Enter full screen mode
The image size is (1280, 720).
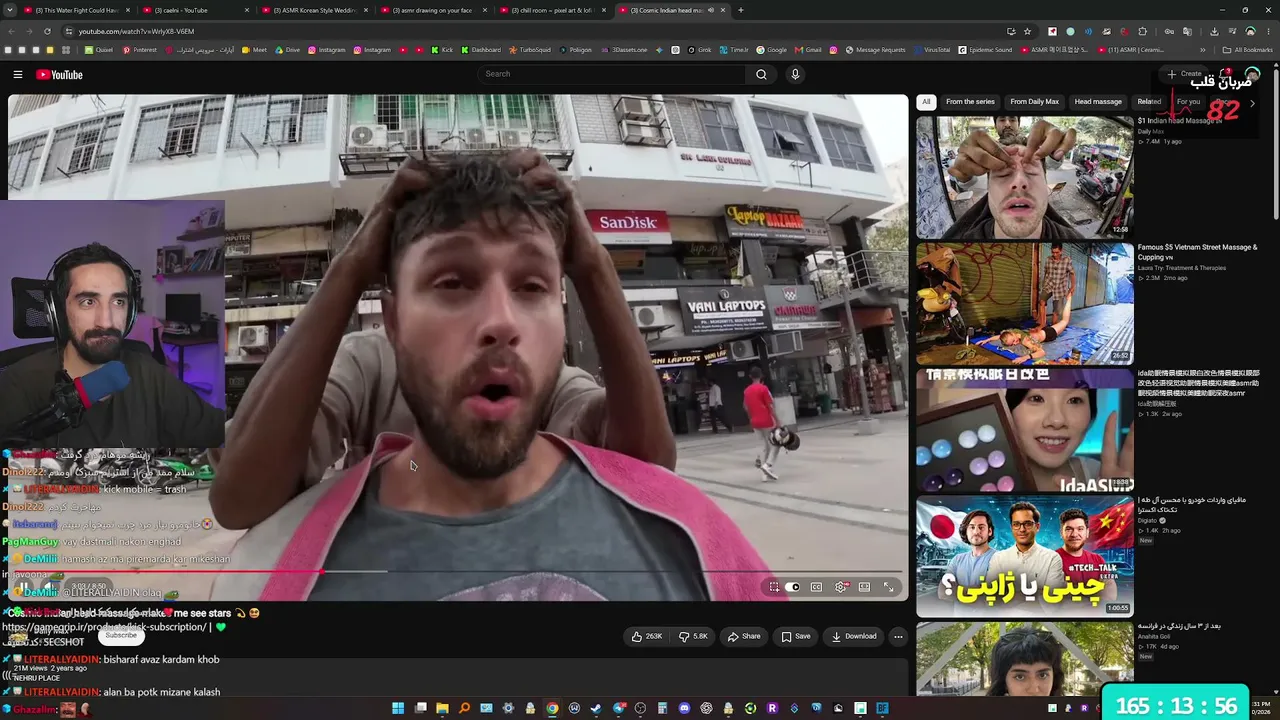[x=888, y=587]
